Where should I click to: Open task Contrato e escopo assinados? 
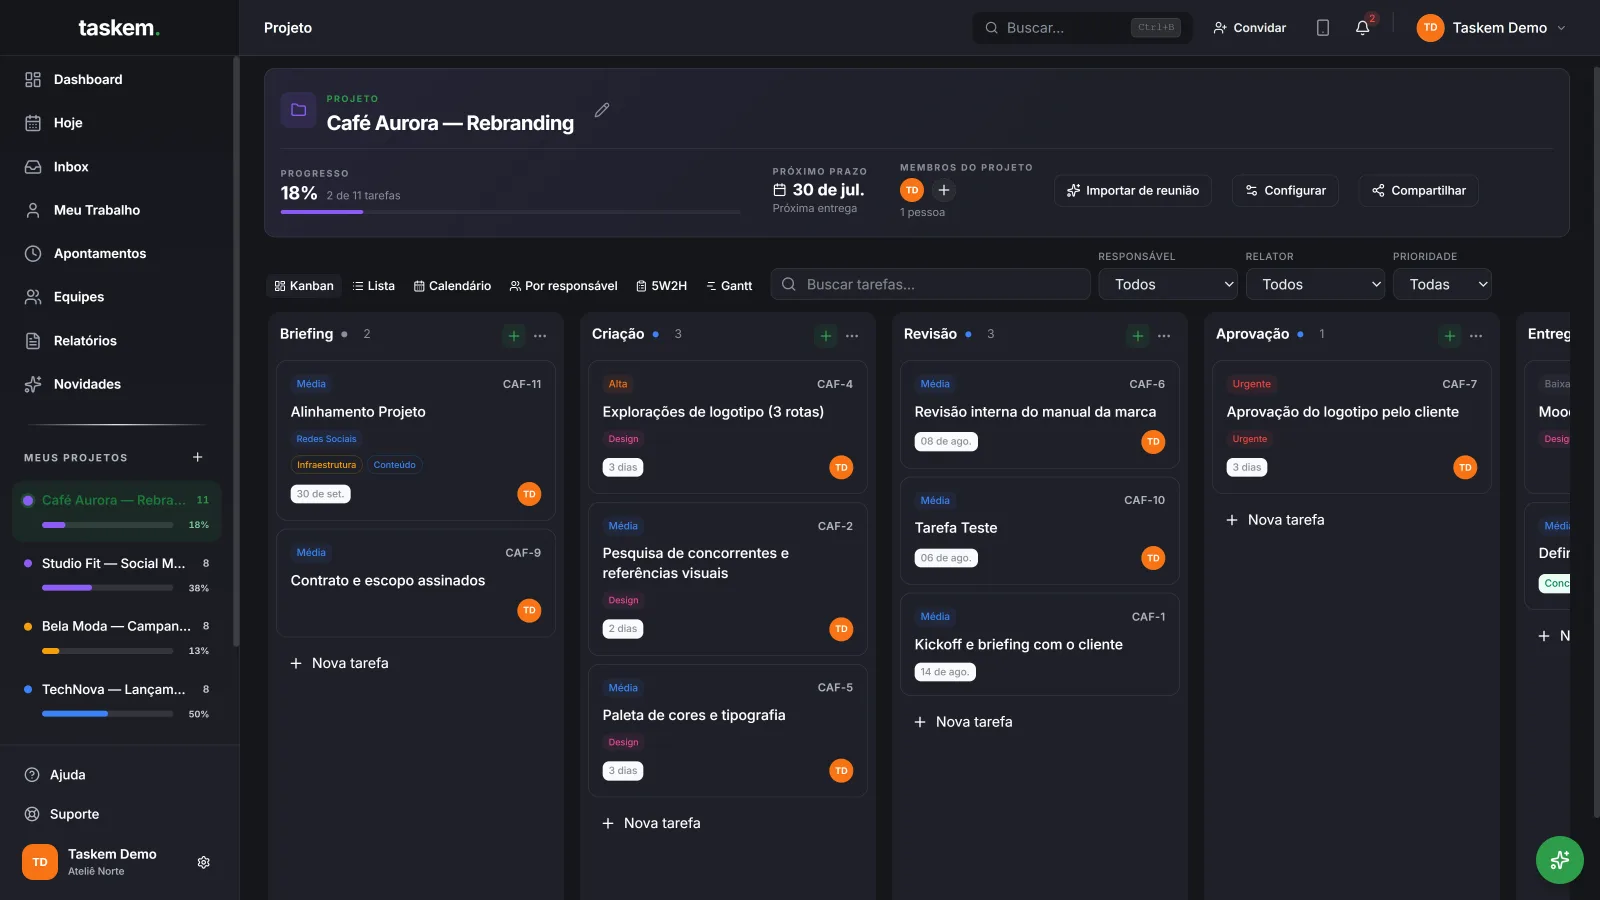(x=416, y=584)
